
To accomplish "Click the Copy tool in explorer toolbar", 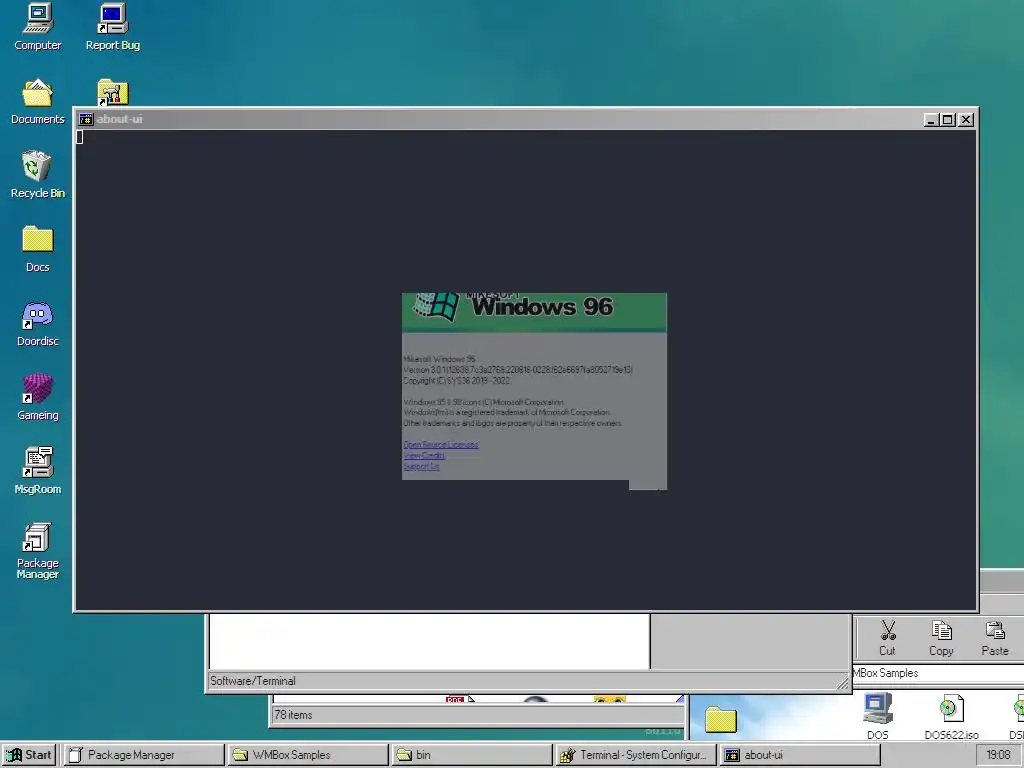I will click(x=941, y=638).
